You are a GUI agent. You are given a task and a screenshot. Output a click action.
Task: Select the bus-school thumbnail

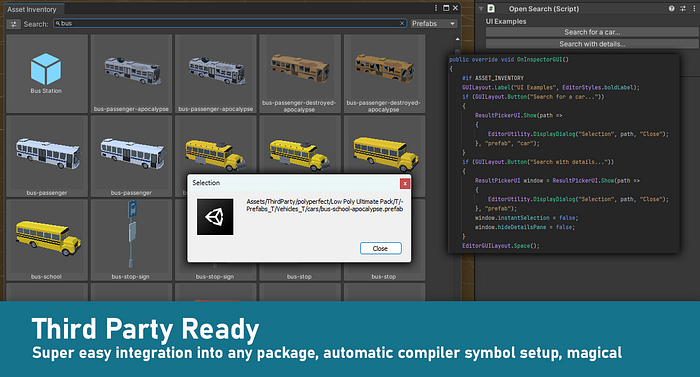tap(47, 240)
